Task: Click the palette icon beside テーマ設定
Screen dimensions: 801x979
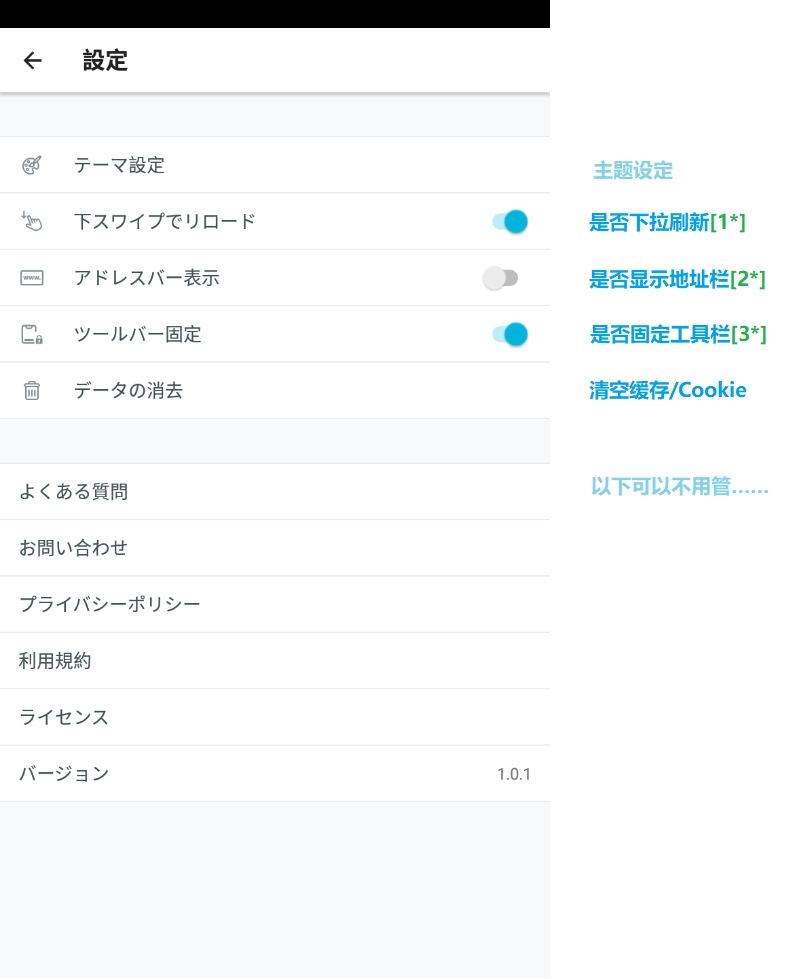Action: pos(32,165)
